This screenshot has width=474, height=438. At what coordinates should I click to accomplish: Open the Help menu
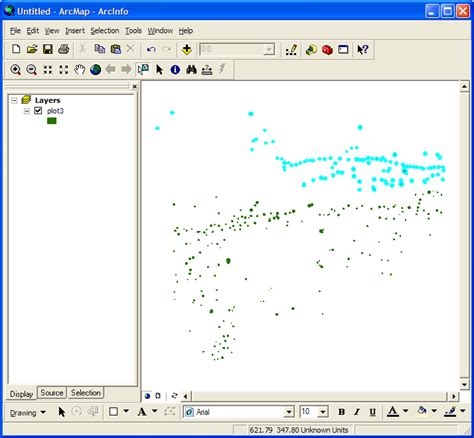point(186,31)
